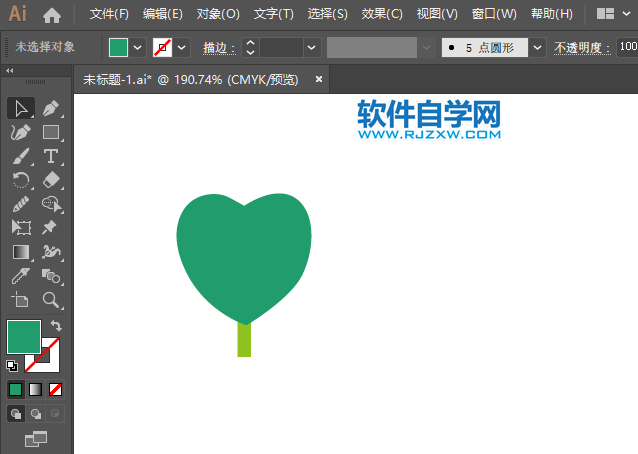Viewport: 638px width, 454px height.
Task: Open the 文字(T) menu
Action: pos(273,14)
